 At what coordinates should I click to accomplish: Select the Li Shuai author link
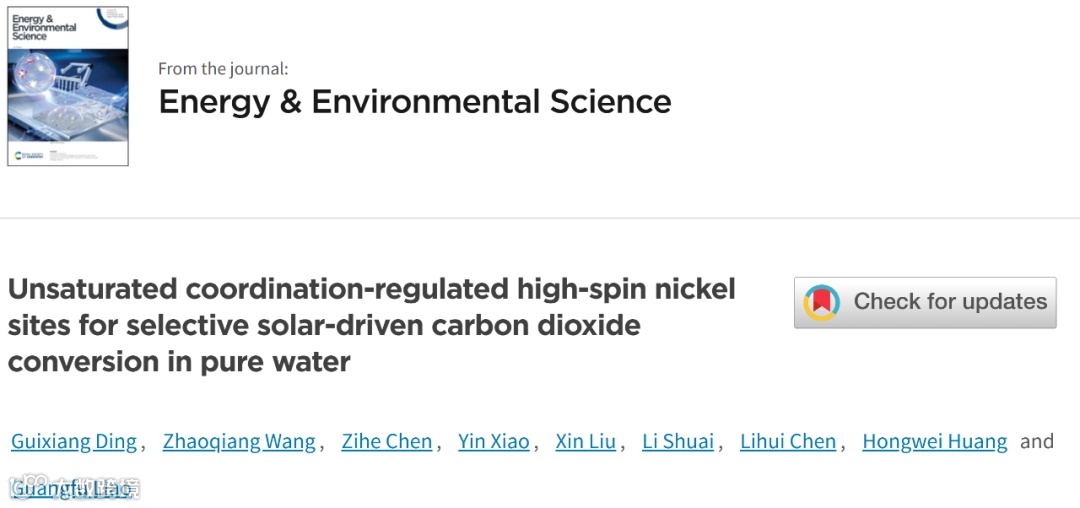coord(678,441)
